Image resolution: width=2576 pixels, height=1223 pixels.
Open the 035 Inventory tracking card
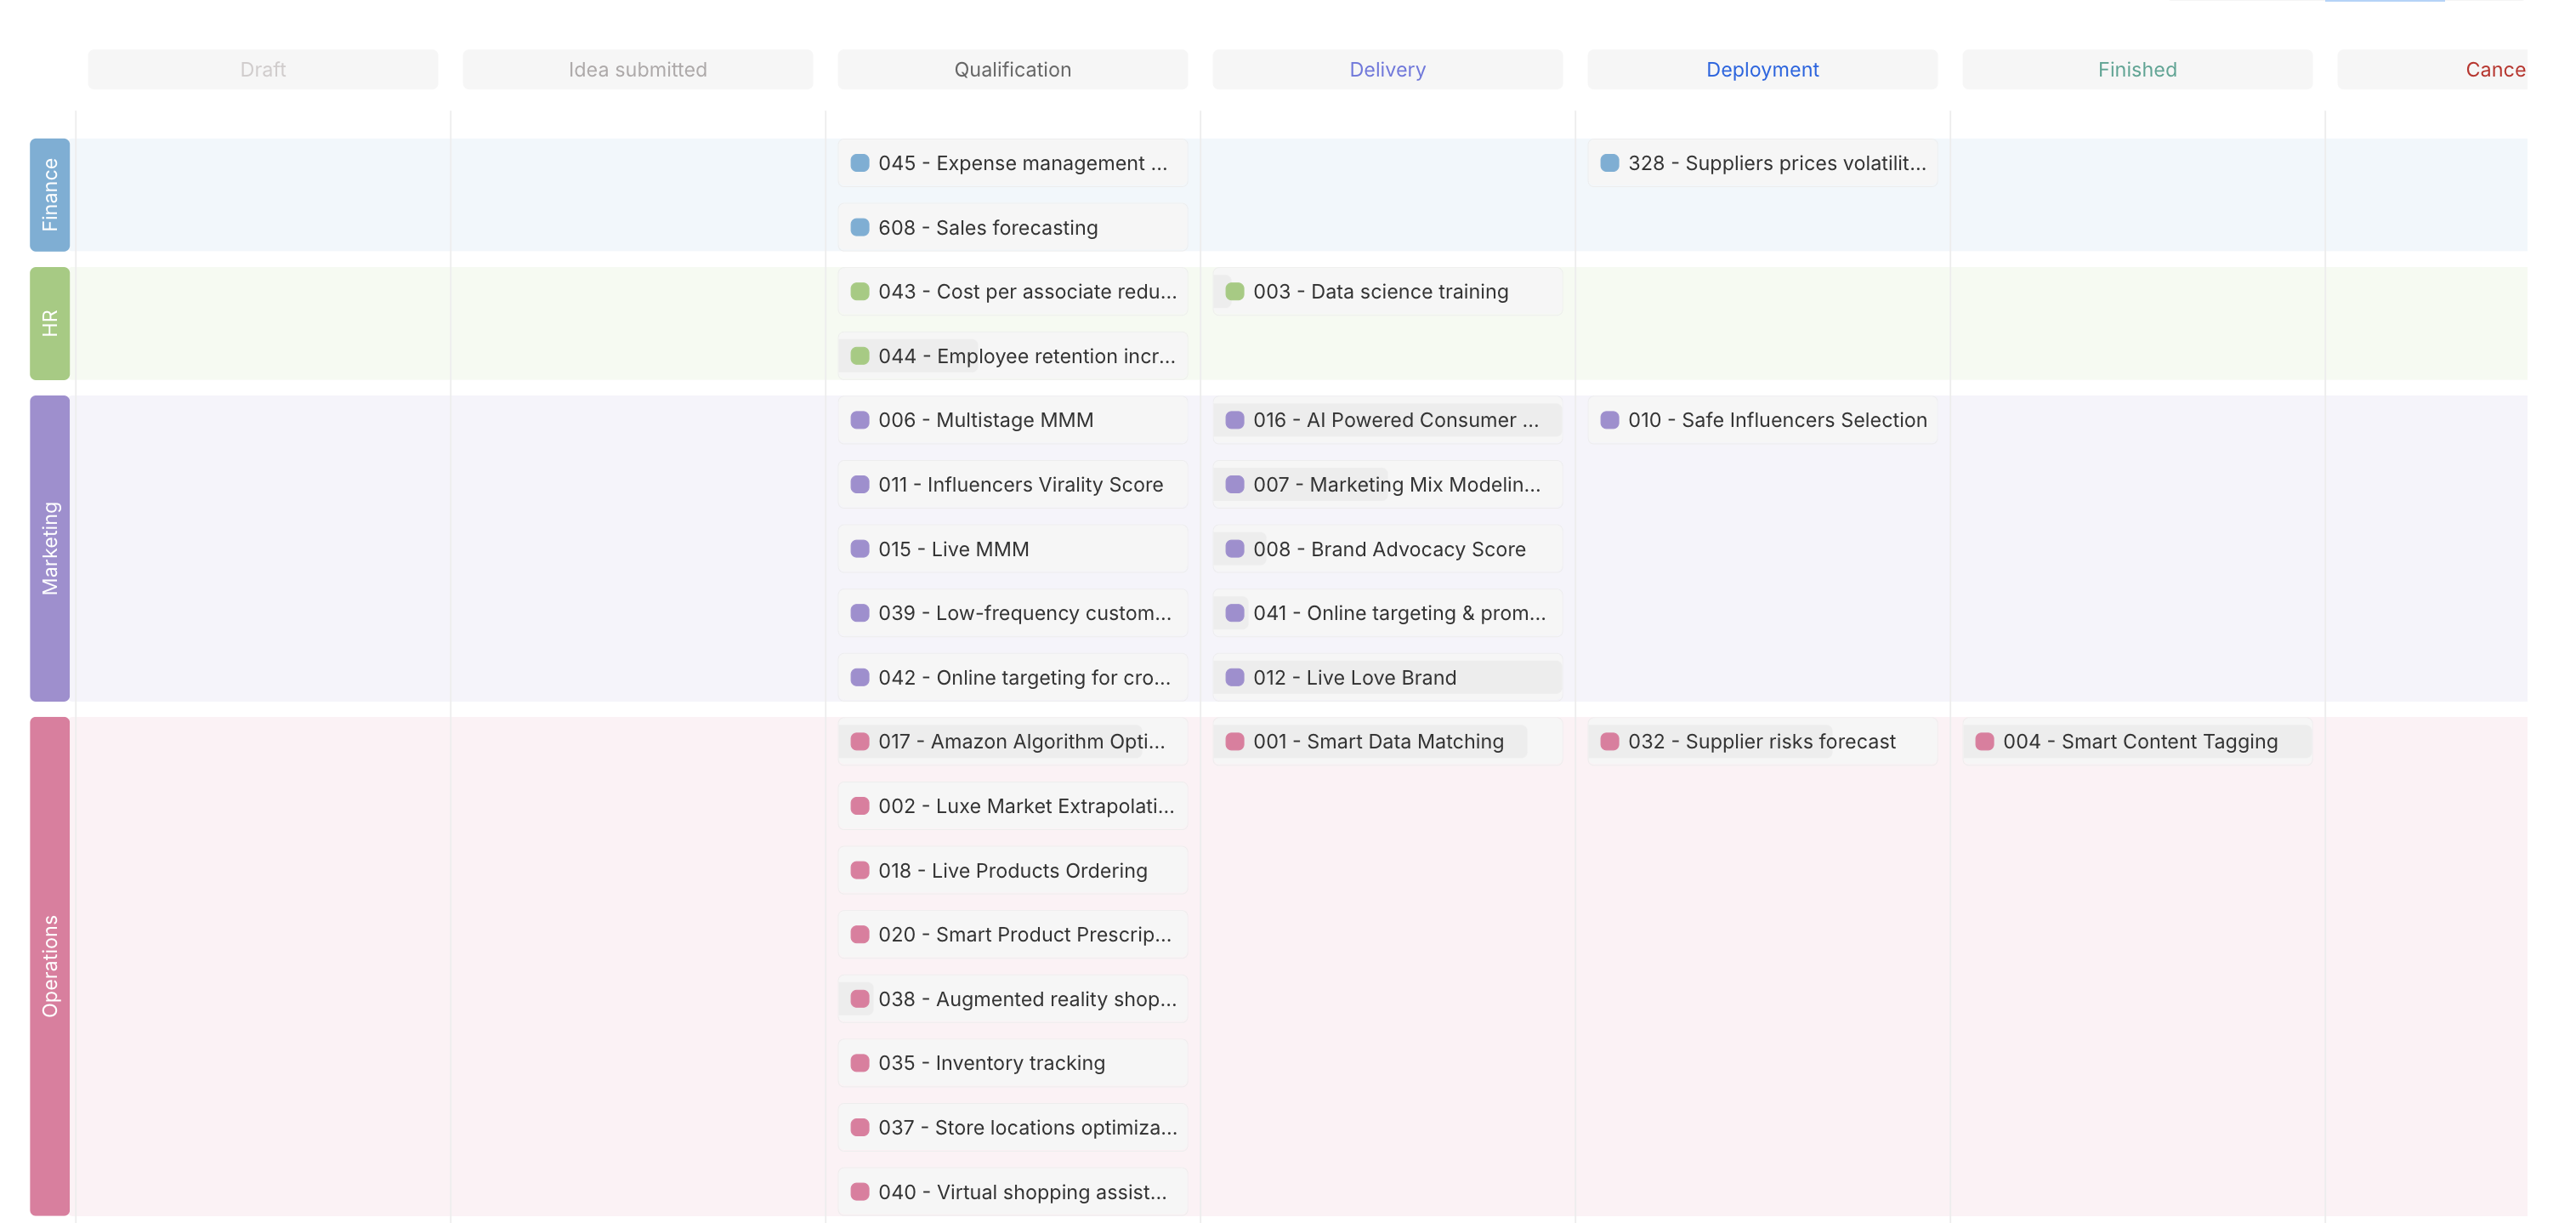1012,1062
